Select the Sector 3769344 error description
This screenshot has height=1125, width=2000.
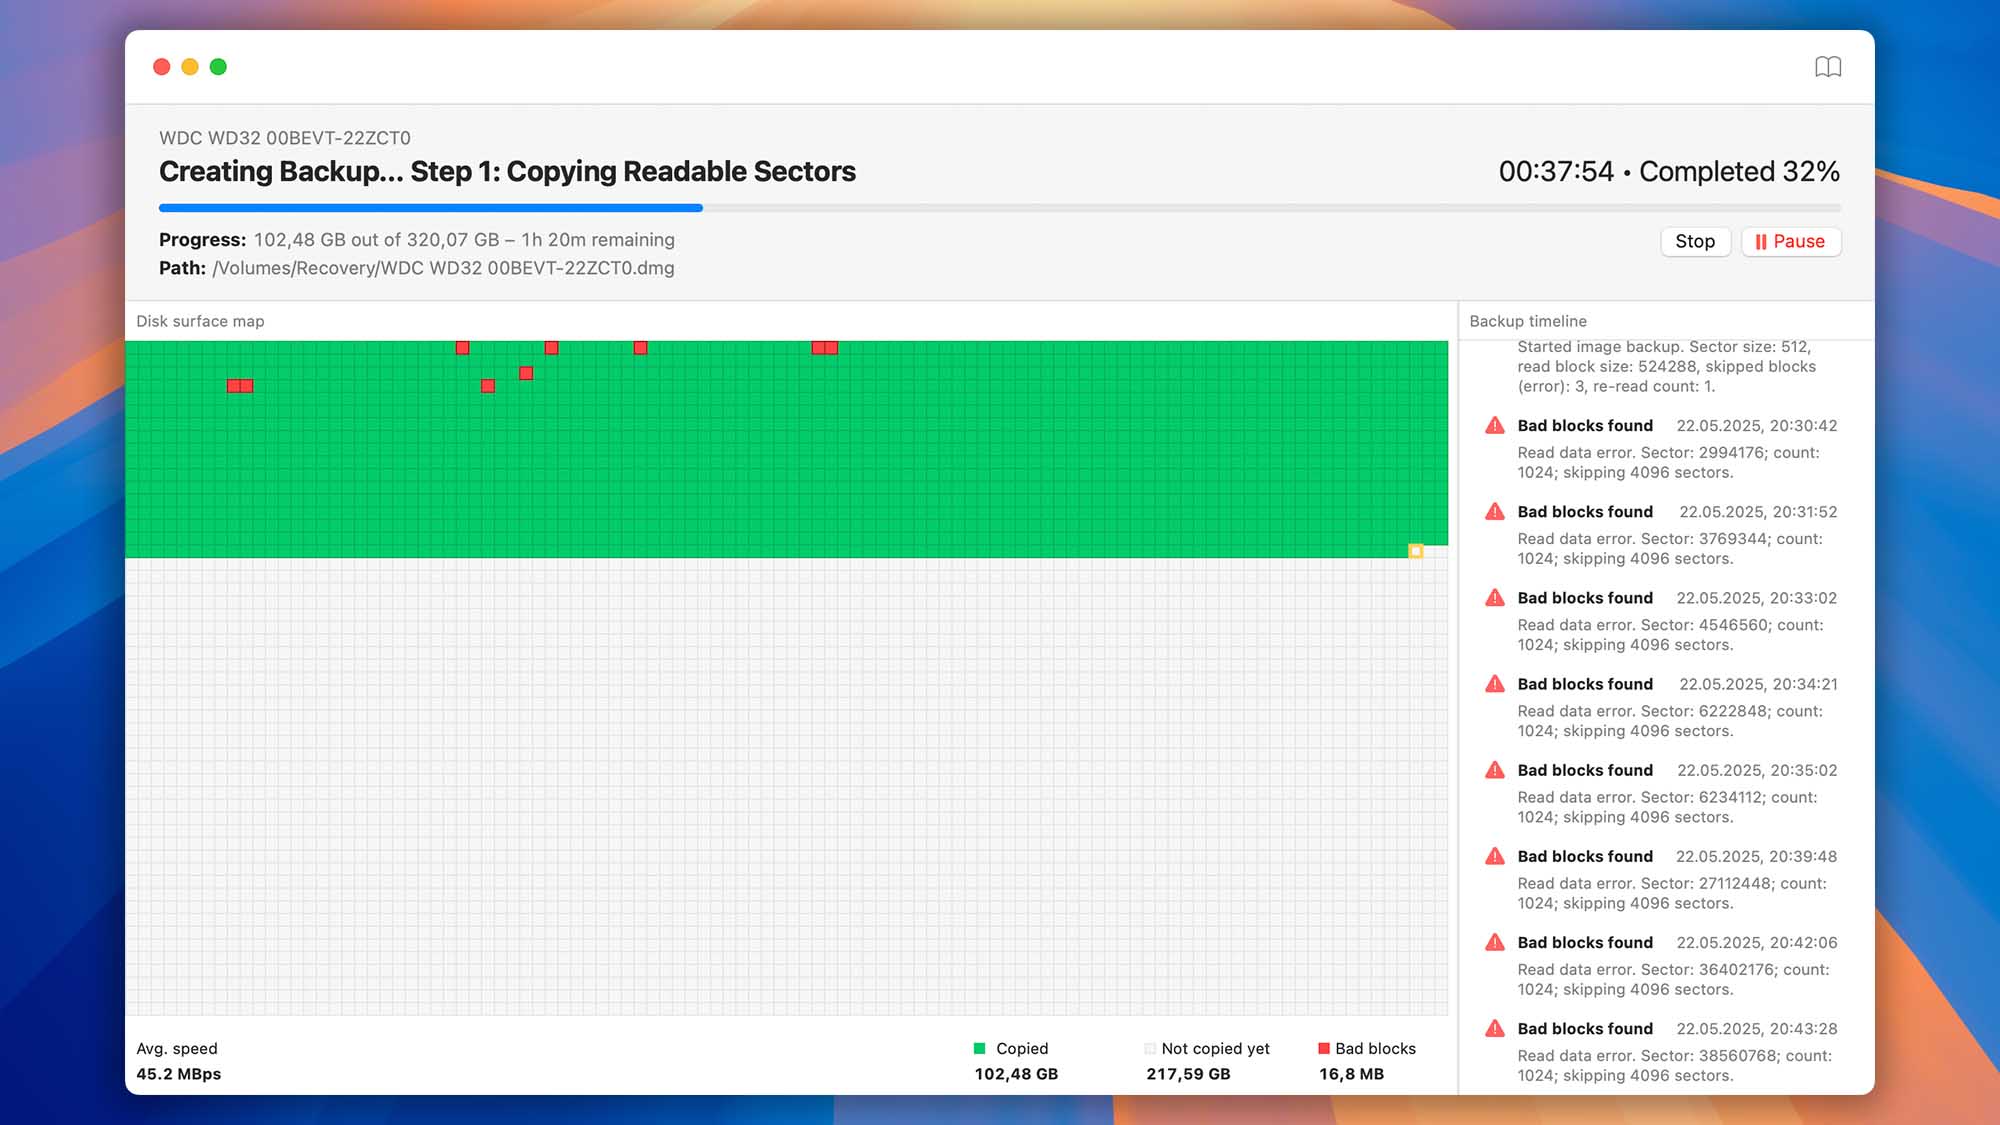click(1670, 548)
